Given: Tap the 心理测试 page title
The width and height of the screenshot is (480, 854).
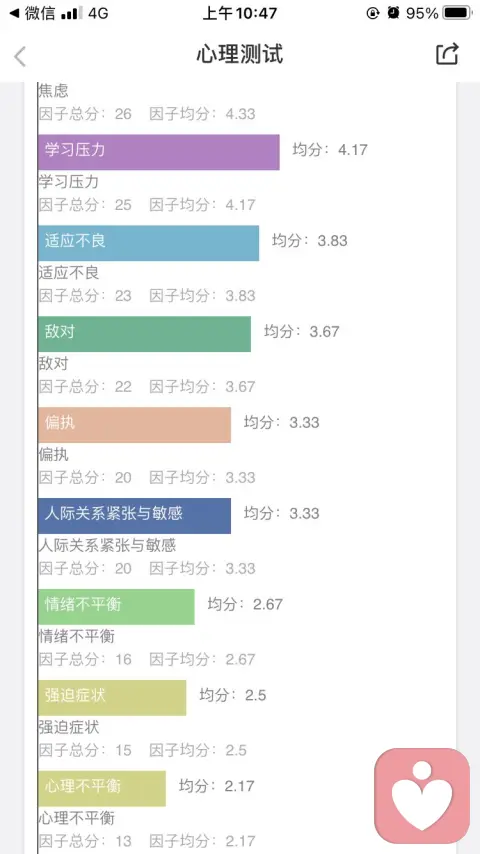Looking at the screenshot, I should pyautogui.click(x=240, y=54).
